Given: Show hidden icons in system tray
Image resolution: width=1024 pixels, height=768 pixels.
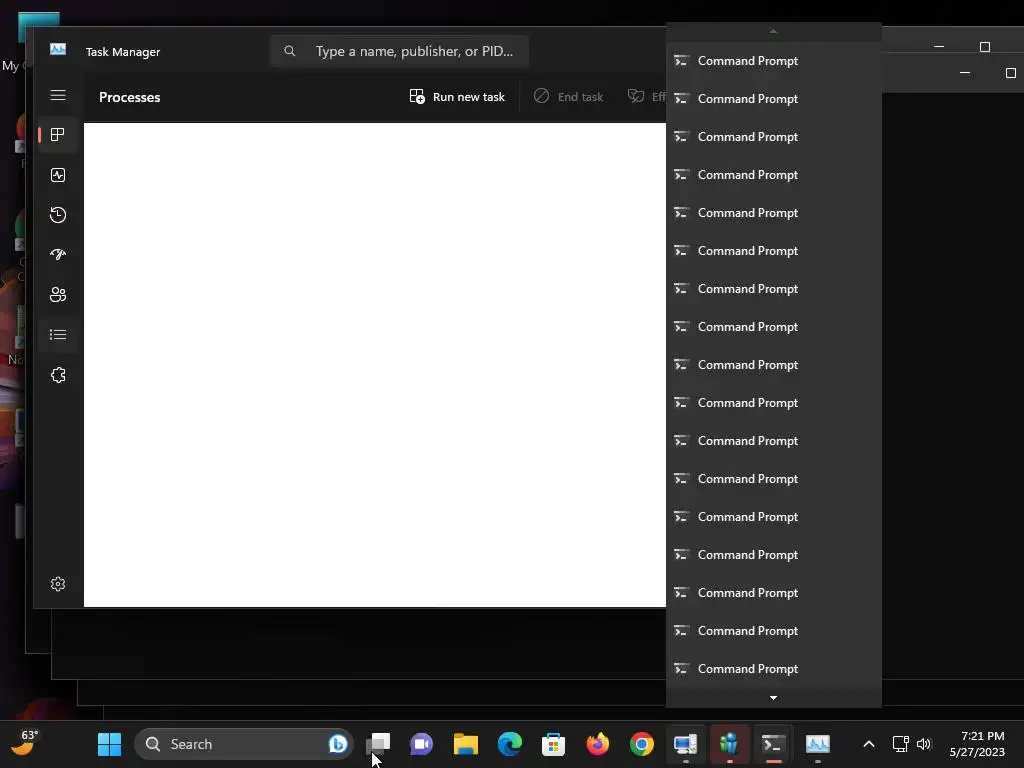Looking at the screenshot, I should coord(869,744).
